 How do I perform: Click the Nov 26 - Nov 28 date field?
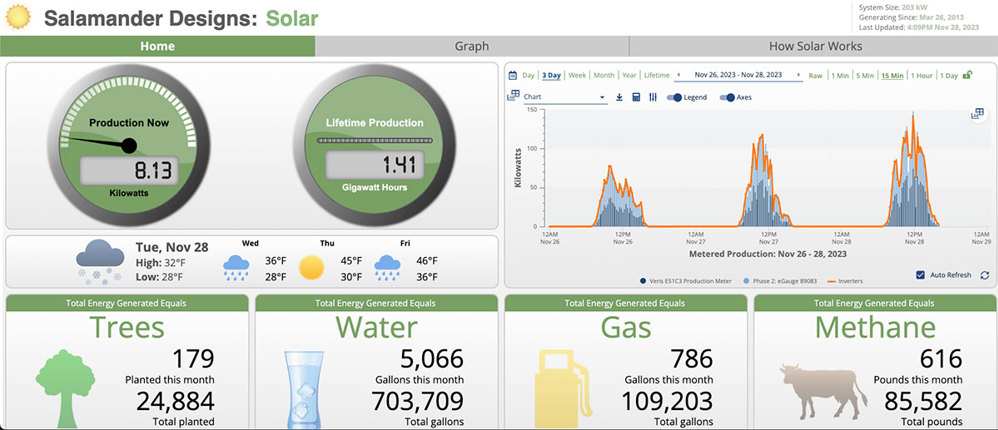pyautogui.click(x=738, y=75)
